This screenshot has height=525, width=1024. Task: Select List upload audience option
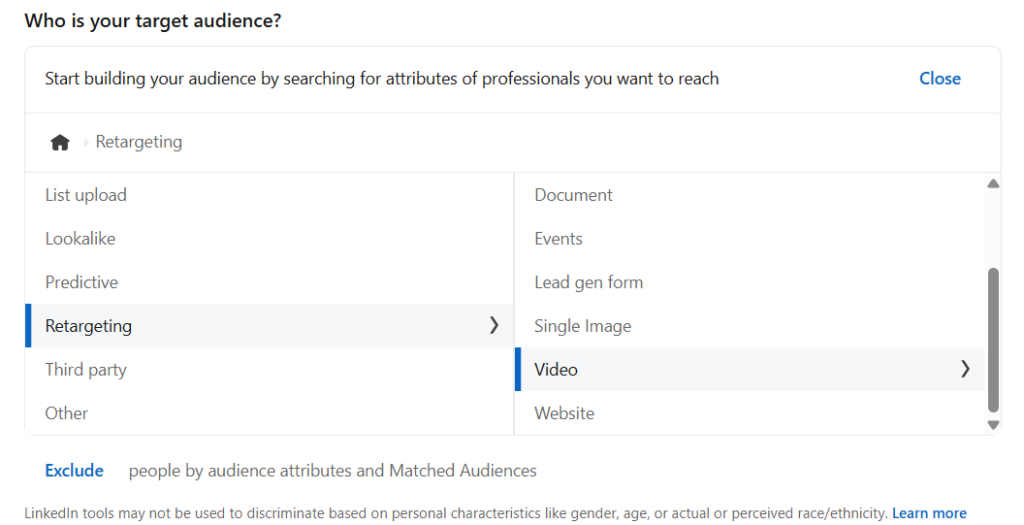(269, 195)
